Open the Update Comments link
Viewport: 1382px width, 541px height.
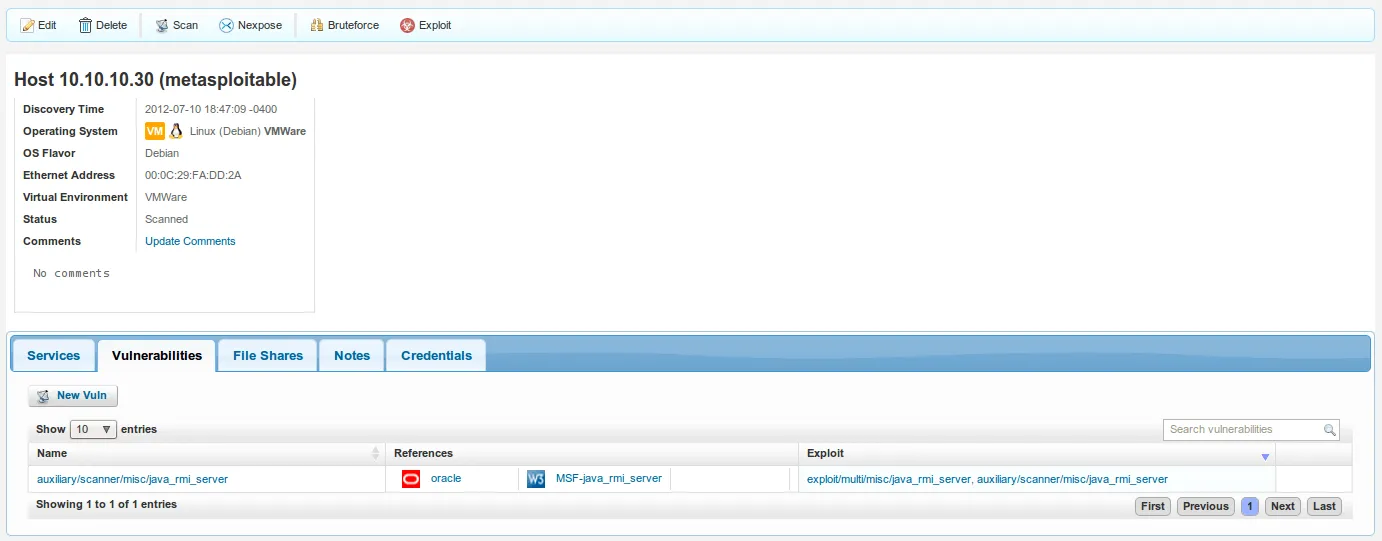190,241
